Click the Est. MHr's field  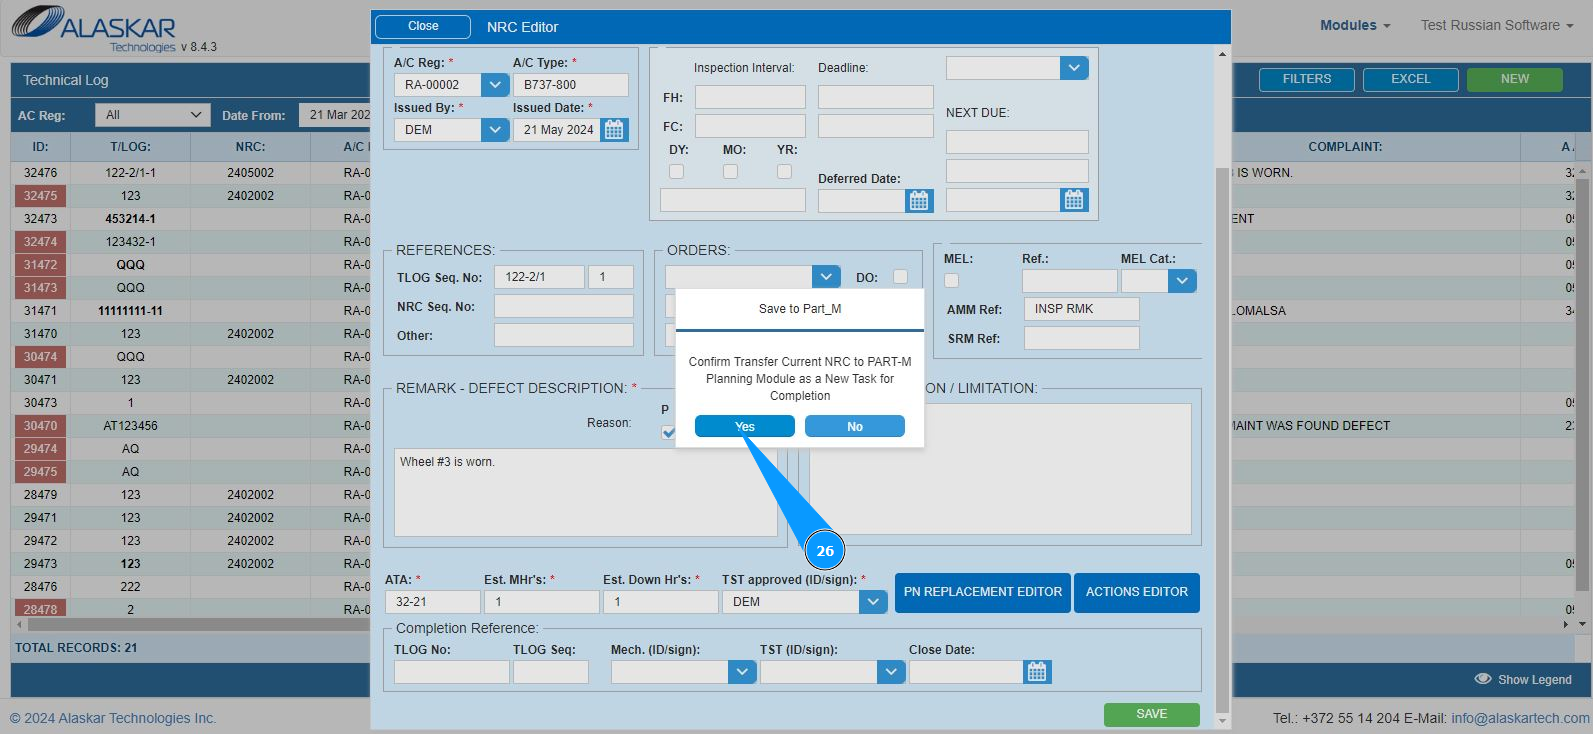tap(542, 602)
